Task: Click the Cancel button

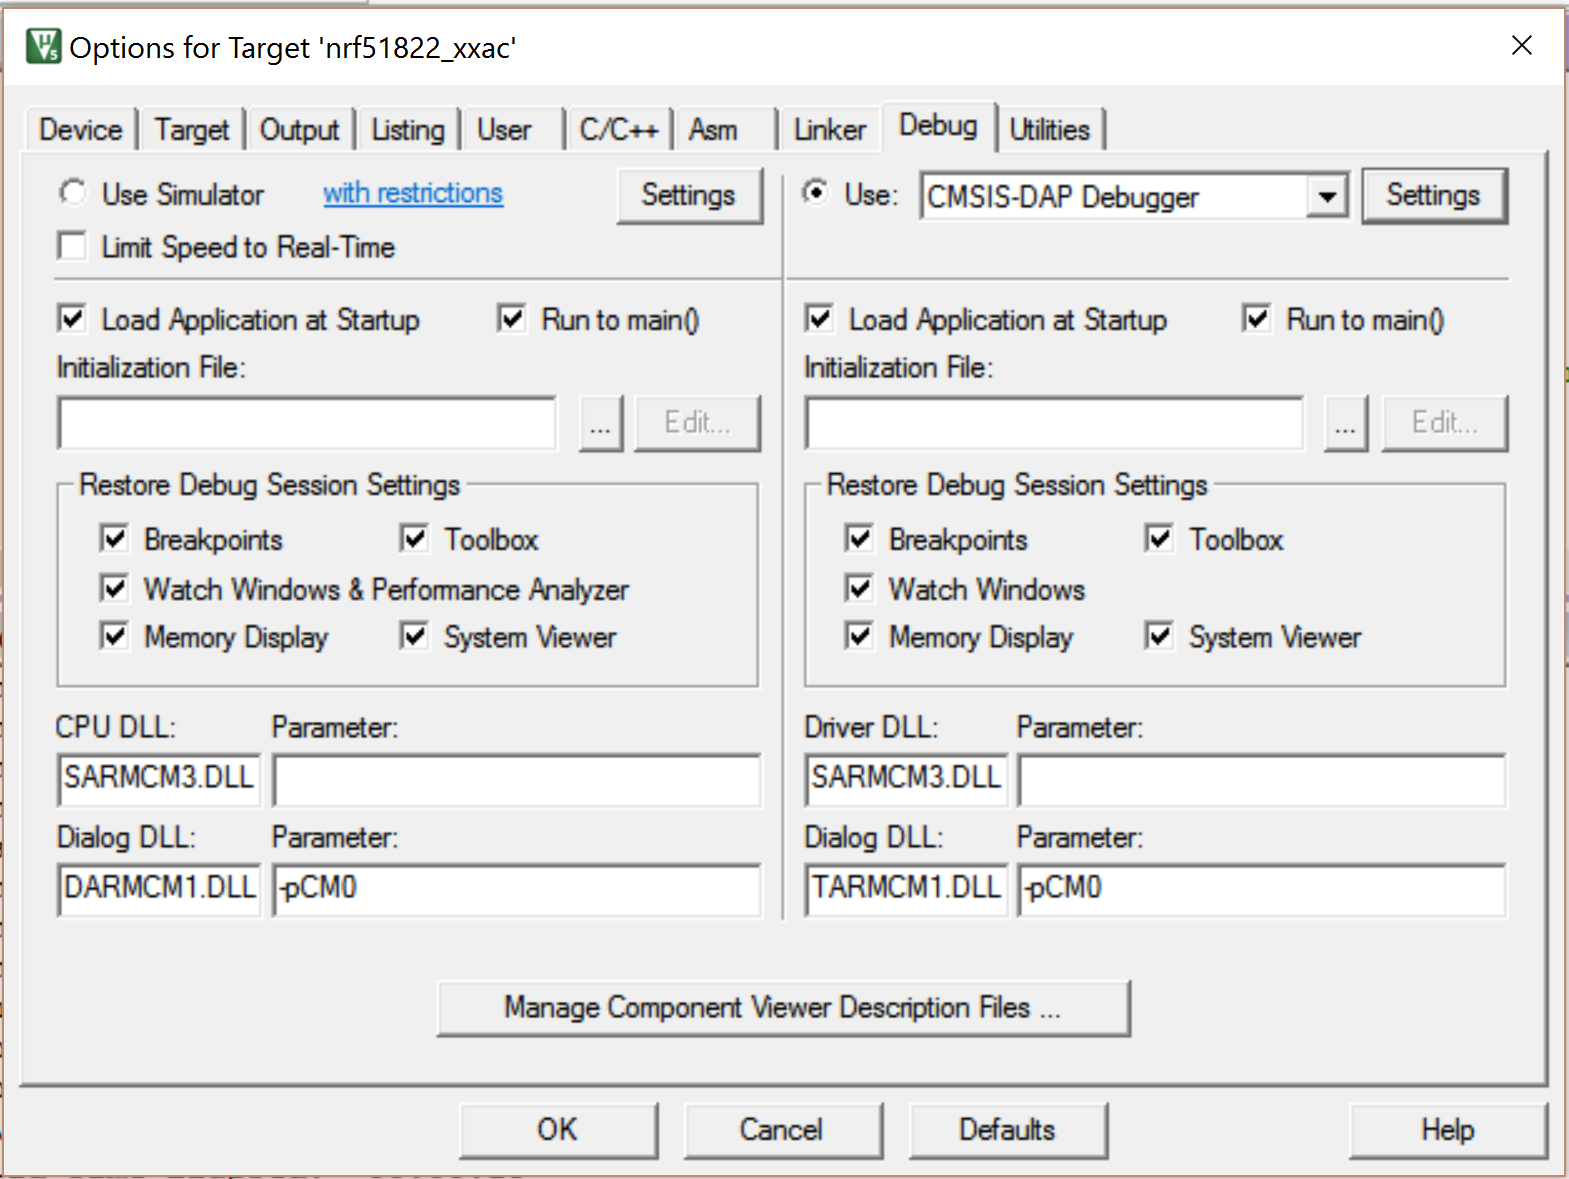Action: pos(783,1130)
